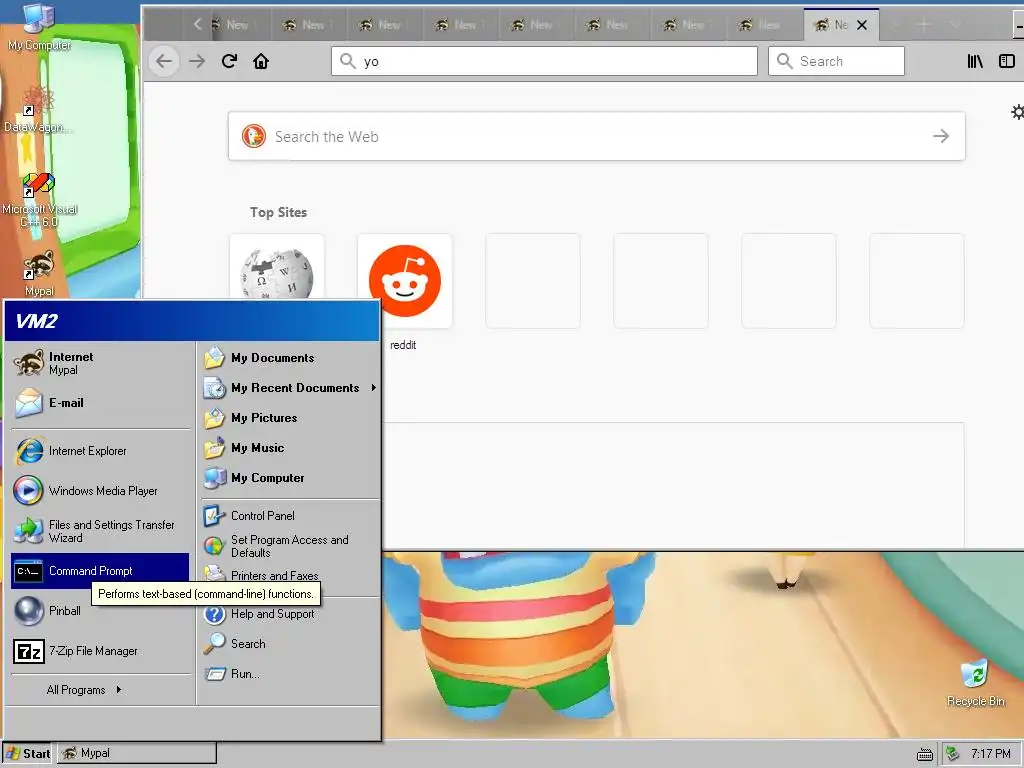Open My Computer from Start menu
This screenshot has height=768, width=1024.
click(290, 478)
